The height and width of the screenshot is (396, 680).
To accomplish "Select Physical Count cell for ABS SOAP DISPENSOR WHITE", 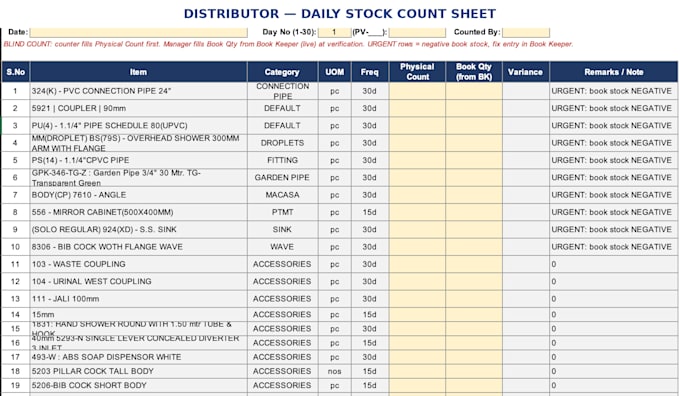I will pos(417,357).
